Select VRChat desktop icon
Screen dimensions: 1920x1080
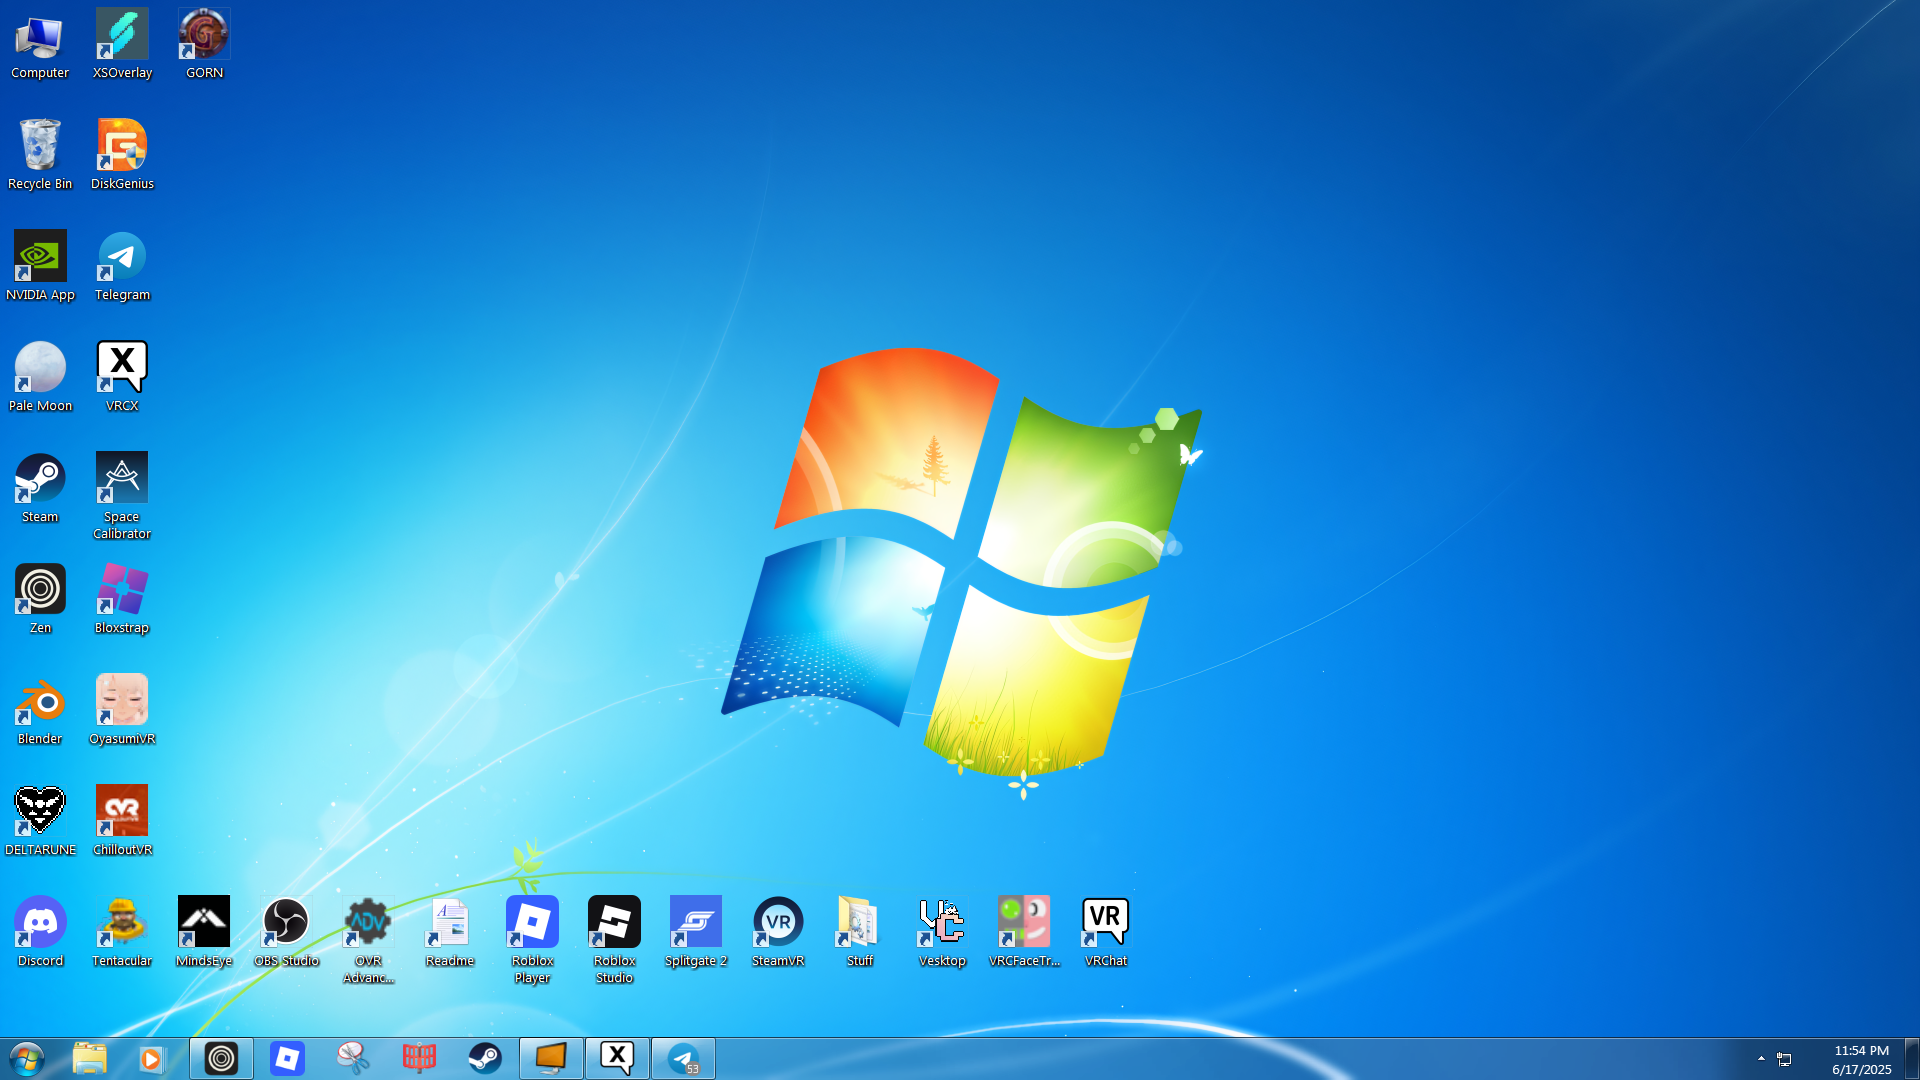(1106, 933)
